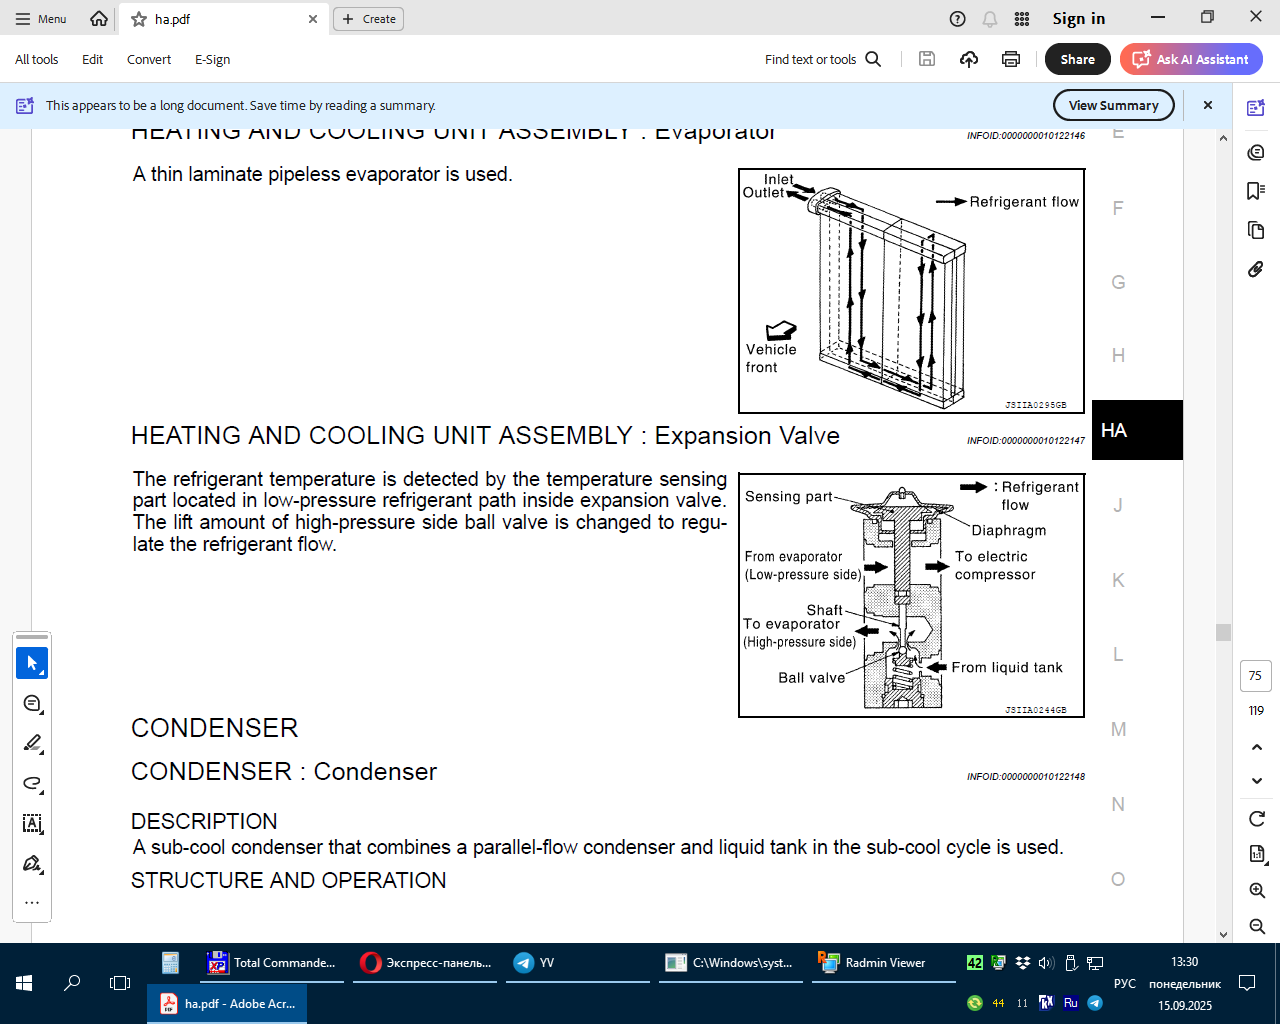Open the upload to cloud icon

pyautogui.click(x=969, y=59)
